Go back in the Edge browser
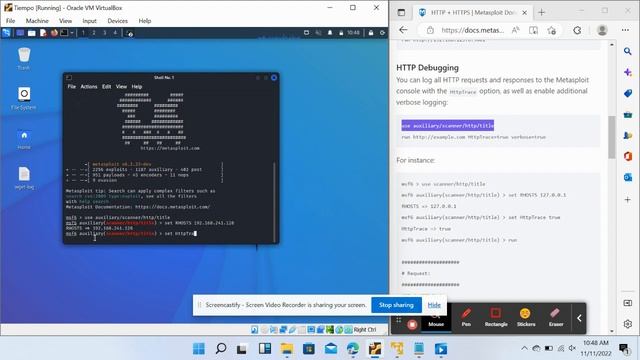Viewport: 640px width, 360px height. (403, 30)
